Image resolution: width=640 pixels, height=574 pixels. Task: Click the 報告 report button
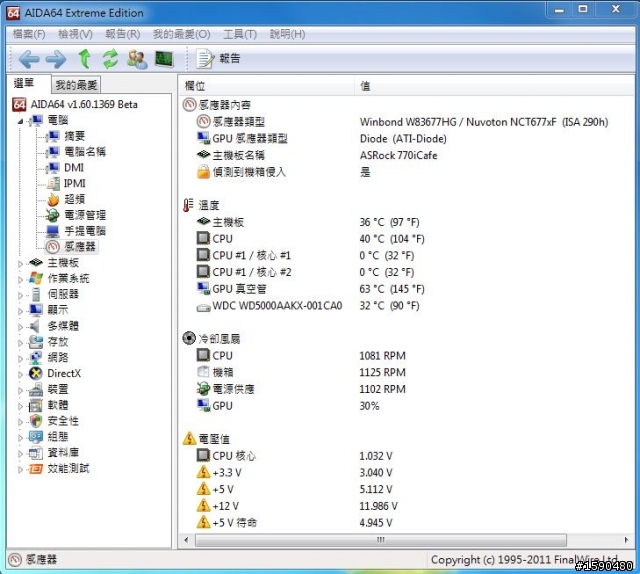click(x=218, y=59)
